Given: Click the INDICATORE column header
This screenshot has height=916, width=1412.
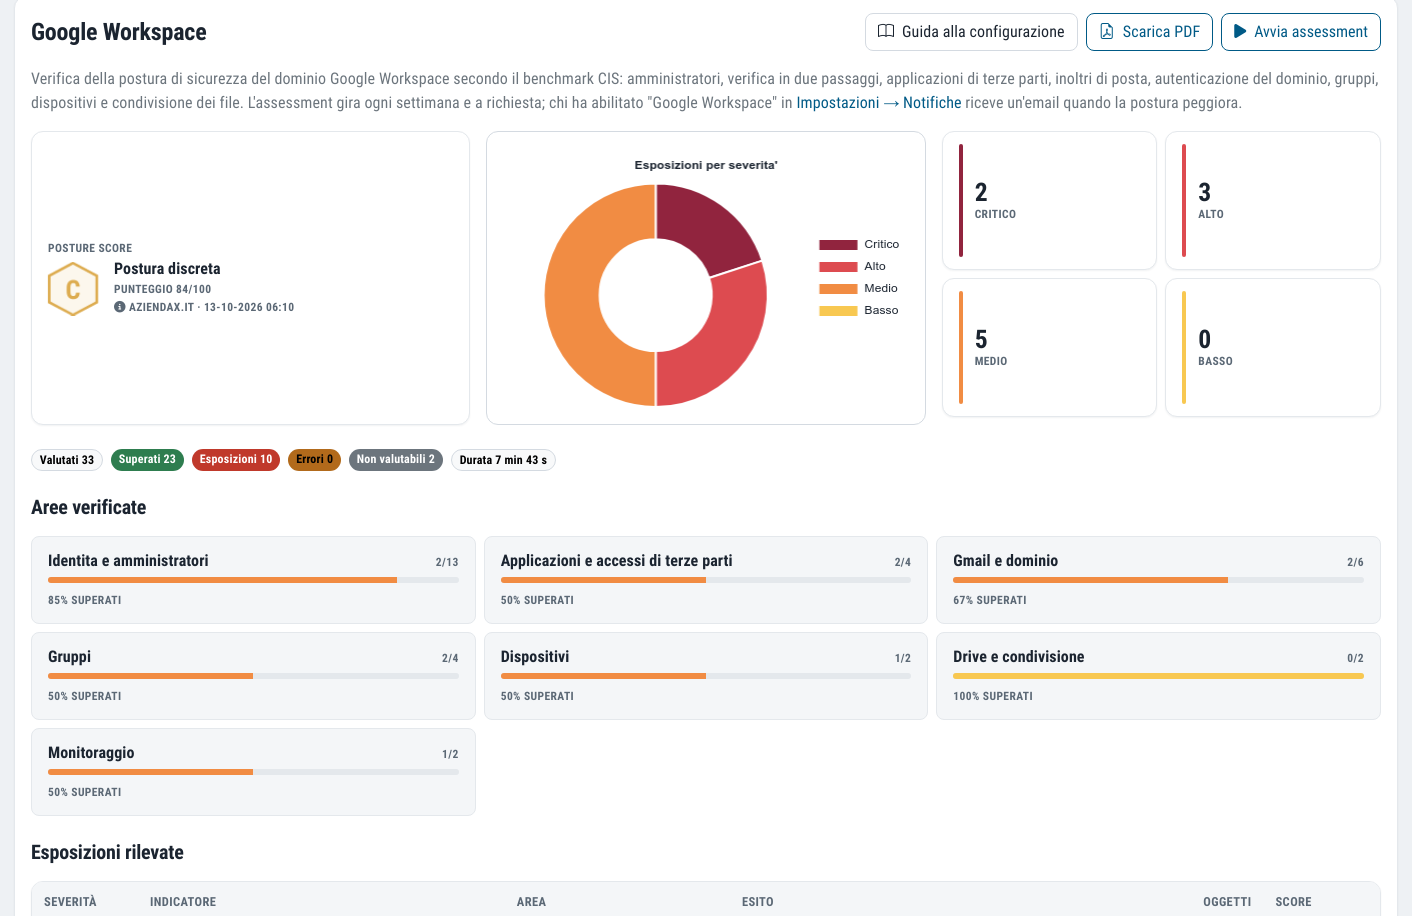Looking at the screenshot, I should pos(183,902).
